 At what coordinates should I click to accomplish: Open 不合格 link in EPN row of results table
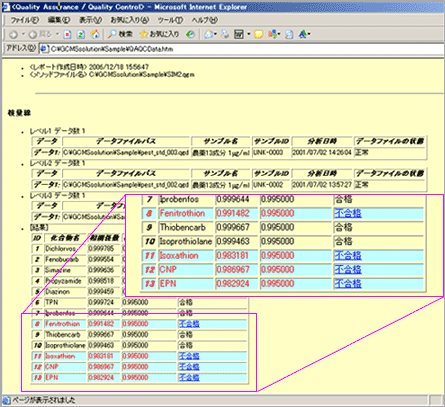[189, 377]
